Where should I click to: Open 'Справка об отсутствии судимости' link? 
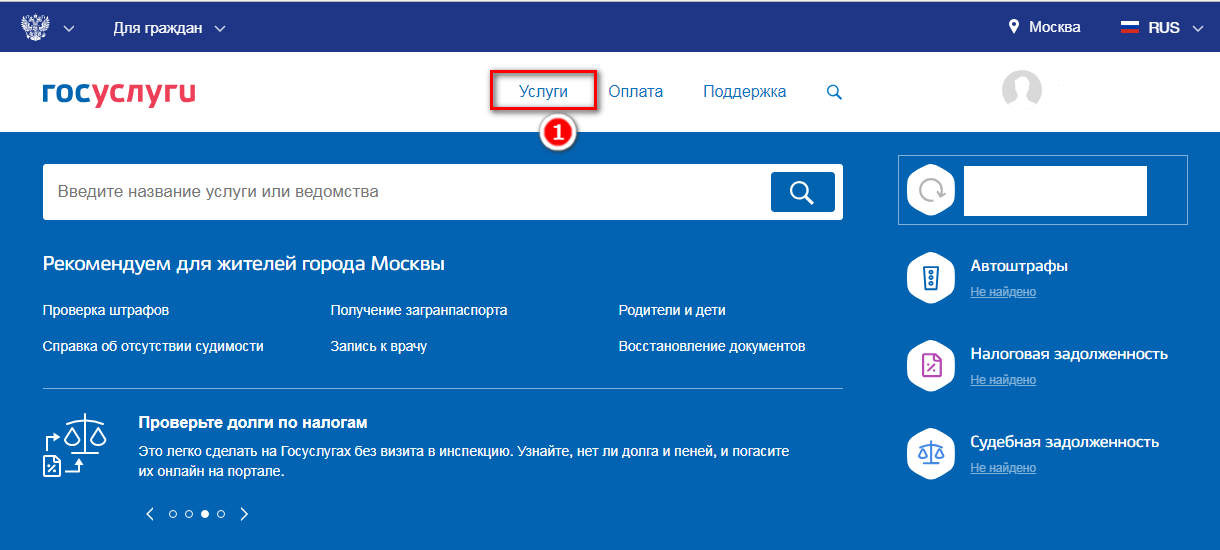point(153,346)
